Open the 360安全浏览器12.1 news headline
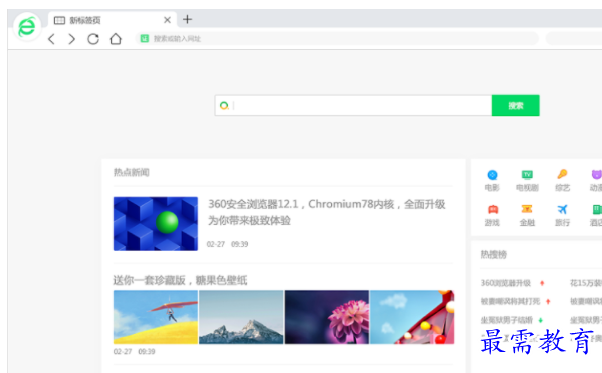The image size is (602, 373). [x=326, y=212]
